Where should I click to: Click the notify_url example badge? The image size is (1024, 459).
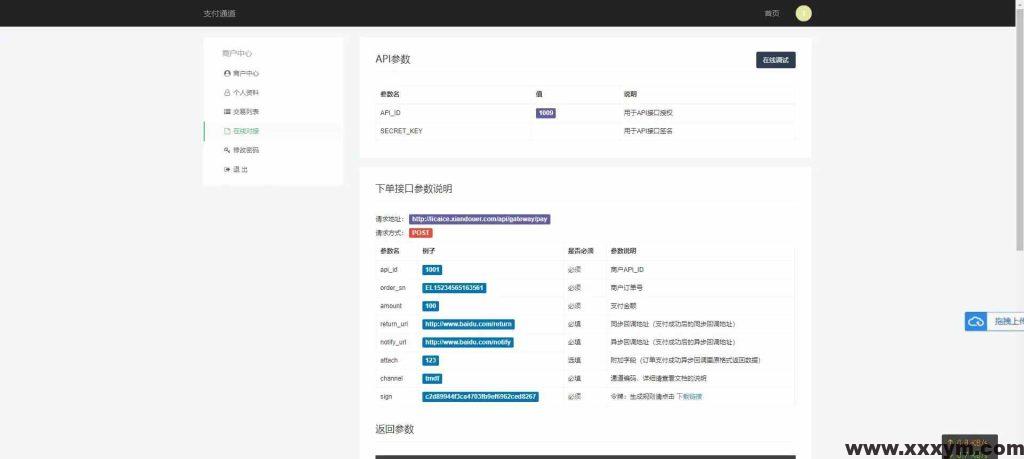[467, 342]
